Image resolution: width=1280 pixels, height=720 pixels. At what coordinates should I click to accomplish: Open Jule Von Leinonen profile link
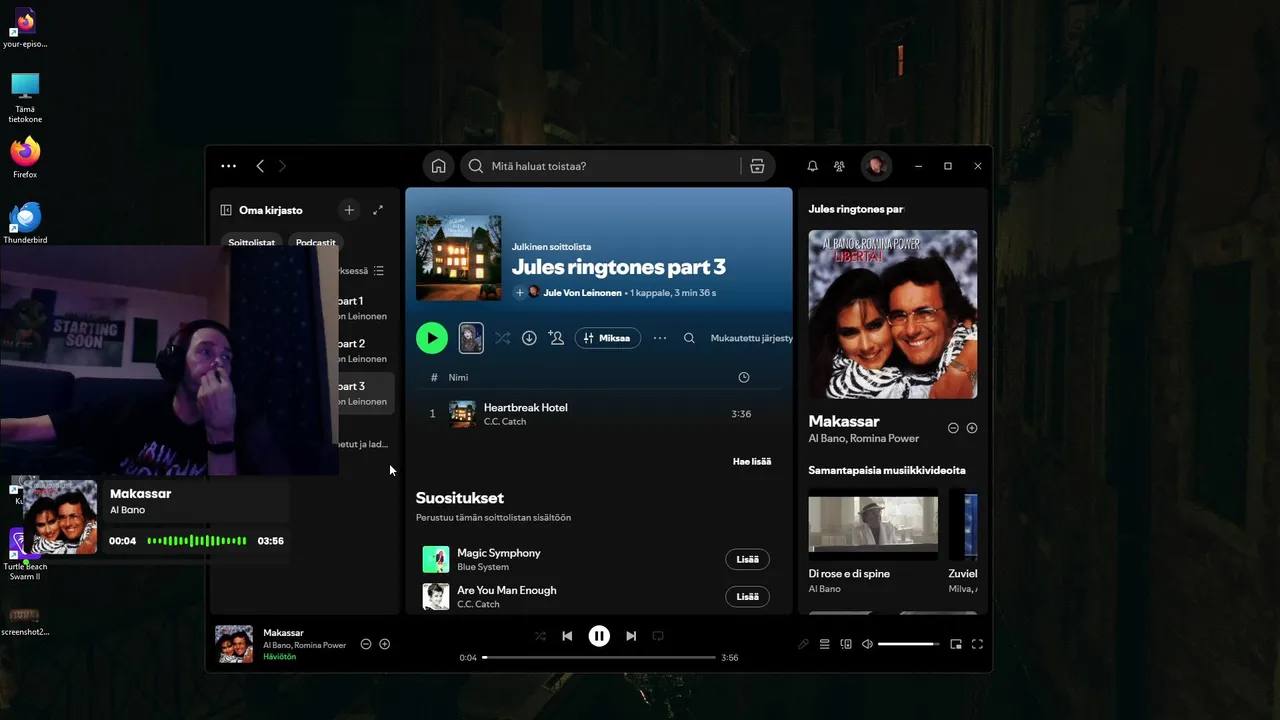[x=582, y=293]
